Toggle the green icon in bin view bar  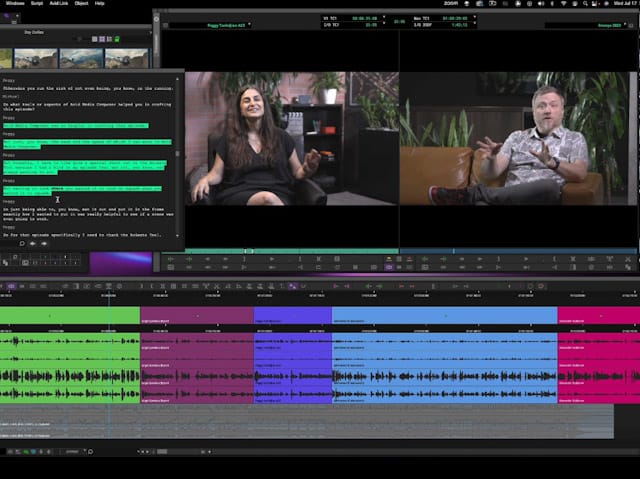pyautogui.click(x=117, y=39)
